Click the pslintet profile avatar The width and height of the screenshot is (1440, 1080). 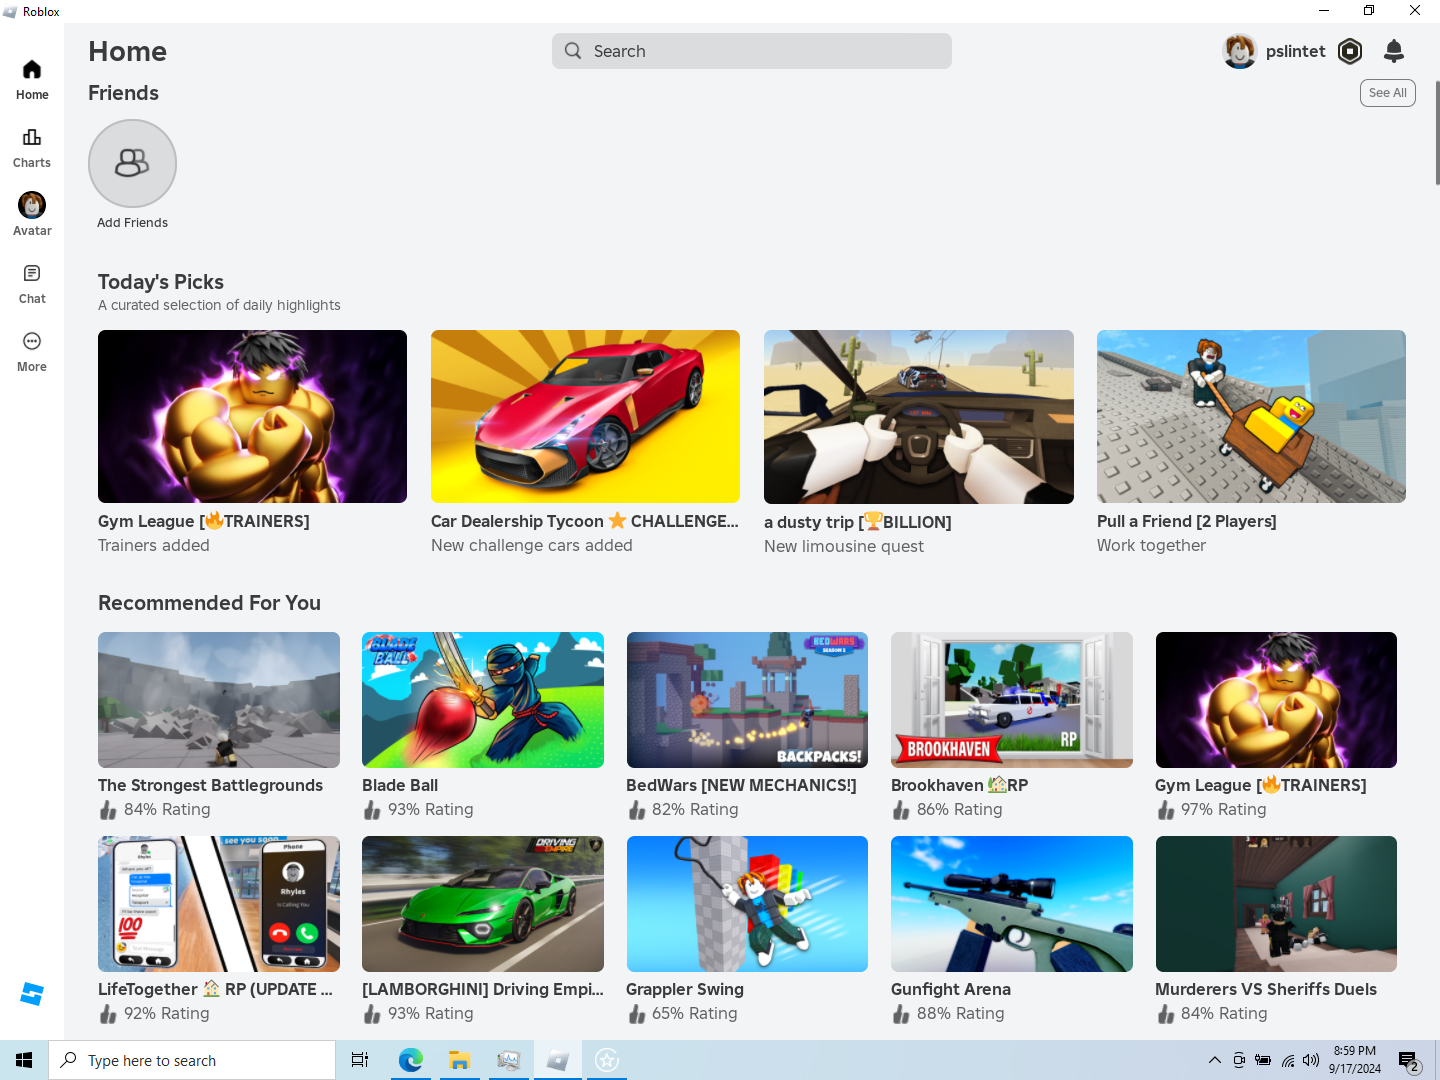coord(1240,51)
